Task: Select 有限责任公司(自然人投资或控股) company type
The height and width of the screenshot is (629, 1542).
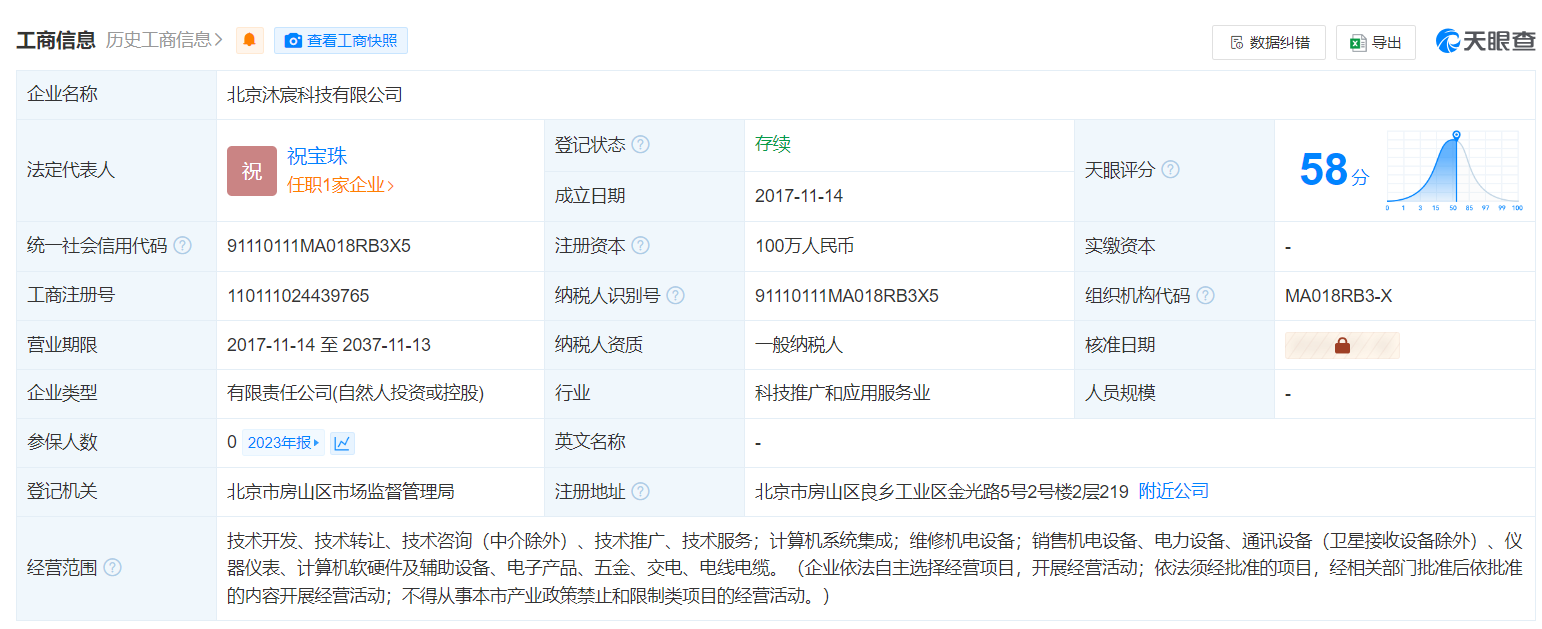Action: (355, 393)
